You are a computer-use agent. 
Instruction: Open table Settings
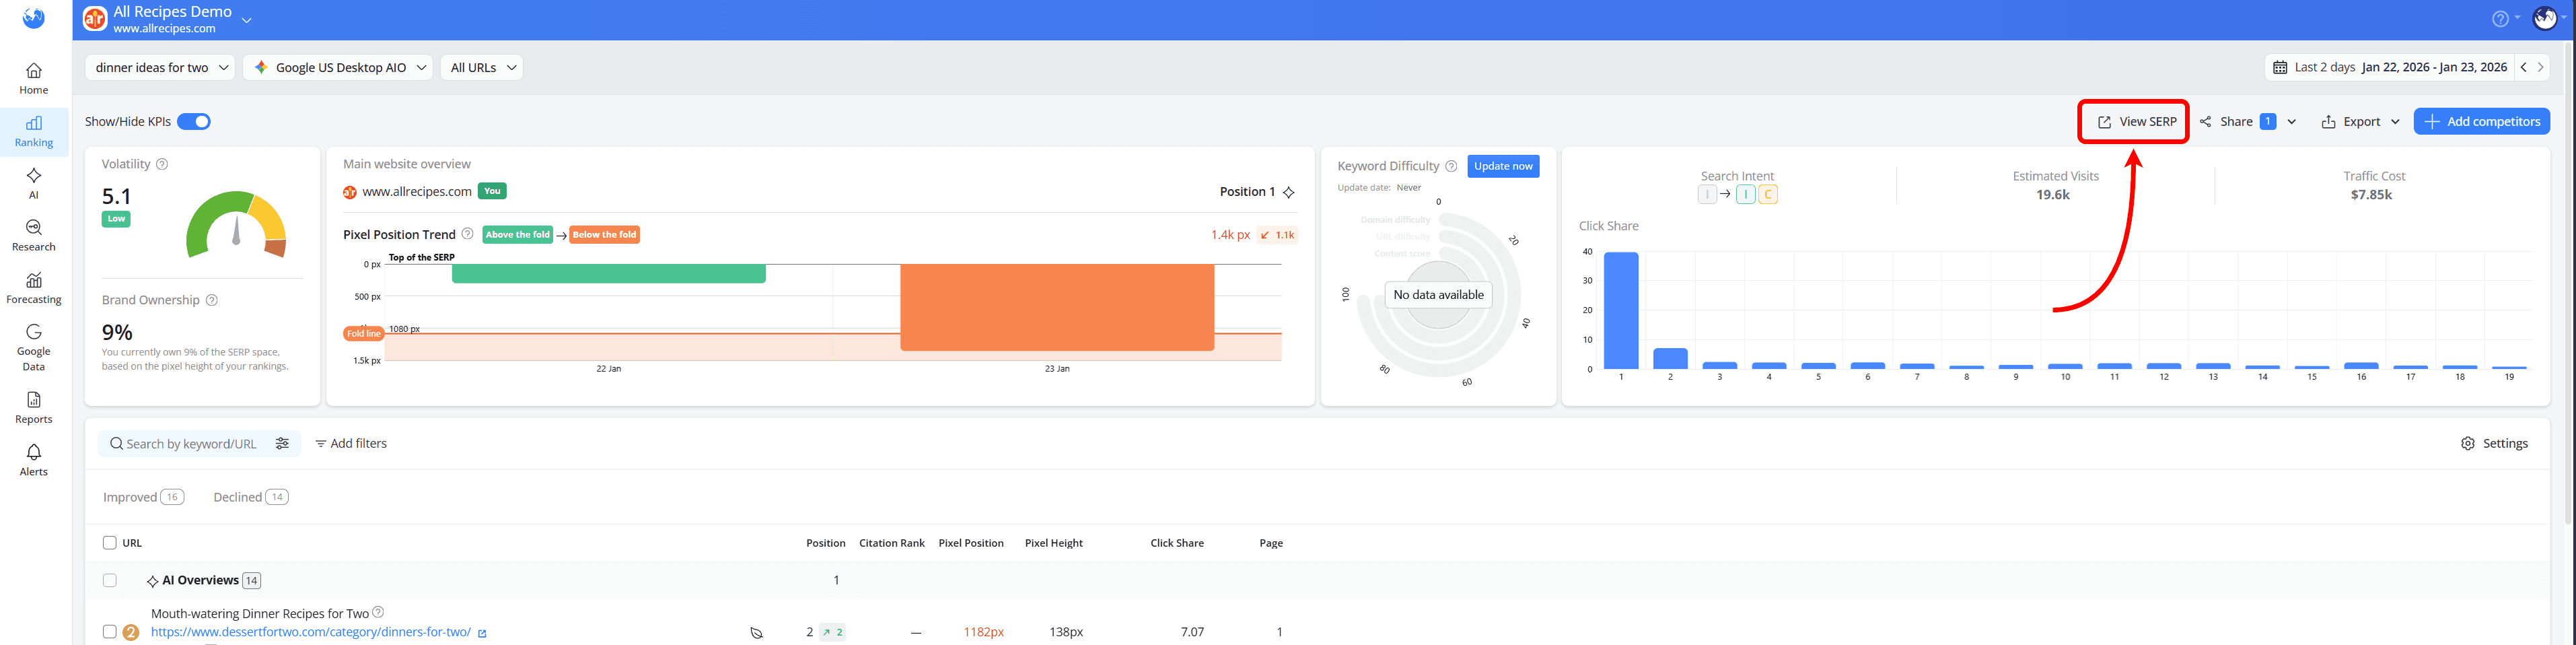pos(2494,443)
